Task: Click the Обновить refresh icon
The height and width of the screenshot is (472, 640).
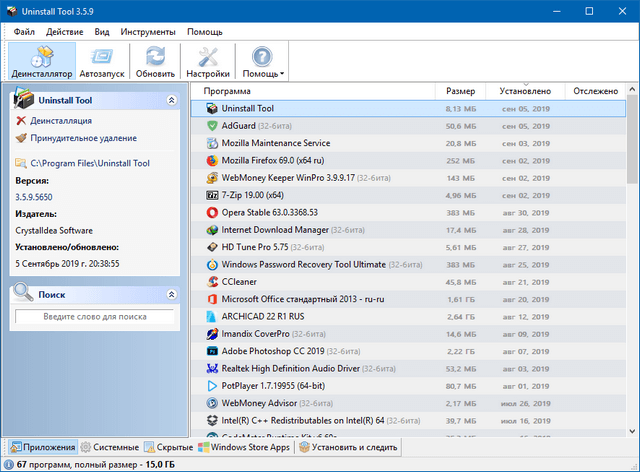Action: click(x=155, y=56)
